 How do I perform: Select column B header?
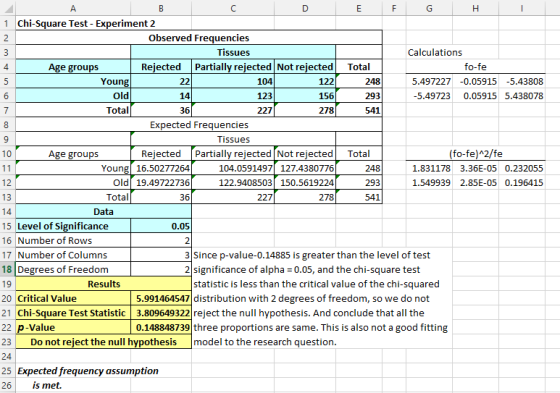[161, 8]
